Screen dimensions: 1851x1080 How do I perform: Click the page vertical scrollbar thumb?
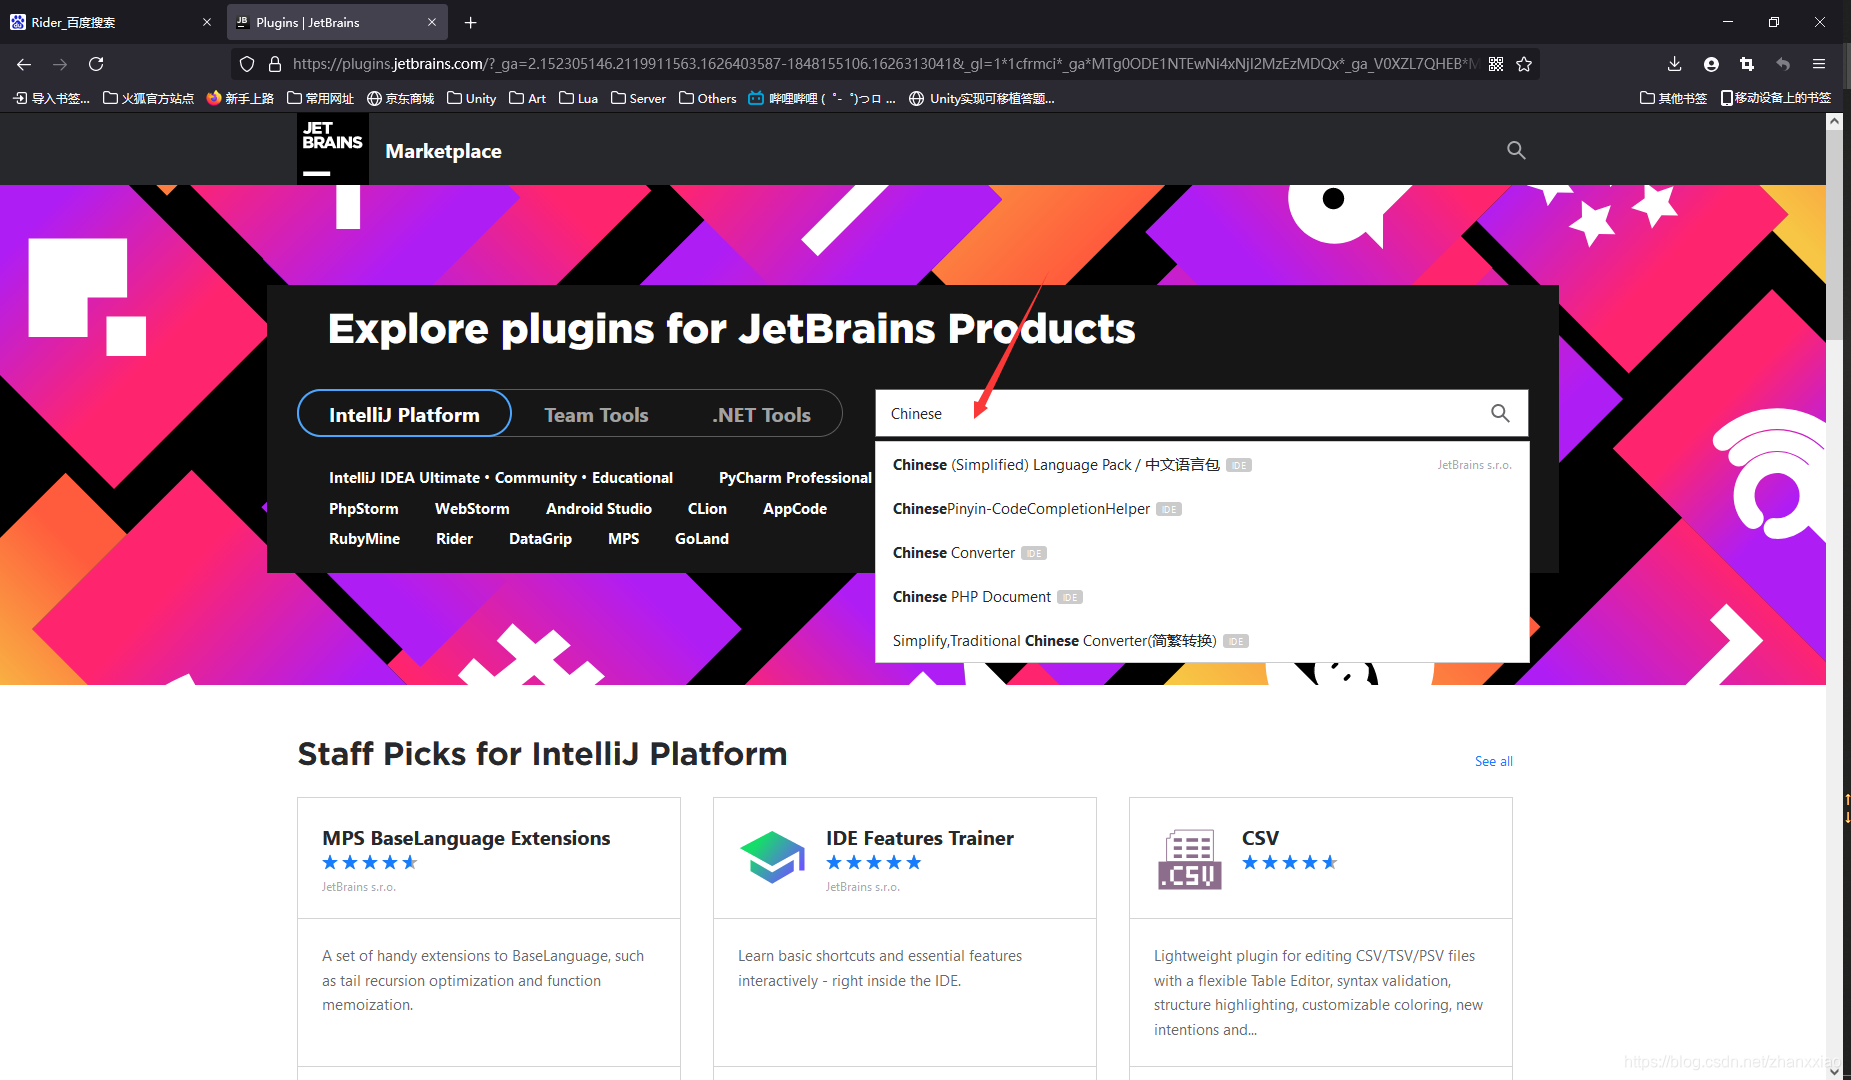coord(1834,237)
